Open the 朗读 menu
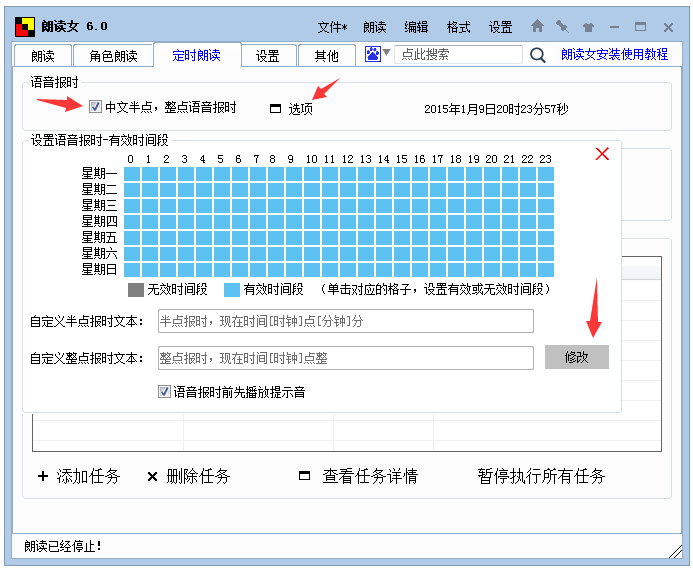693x568 pixels. tap(375, 27)
